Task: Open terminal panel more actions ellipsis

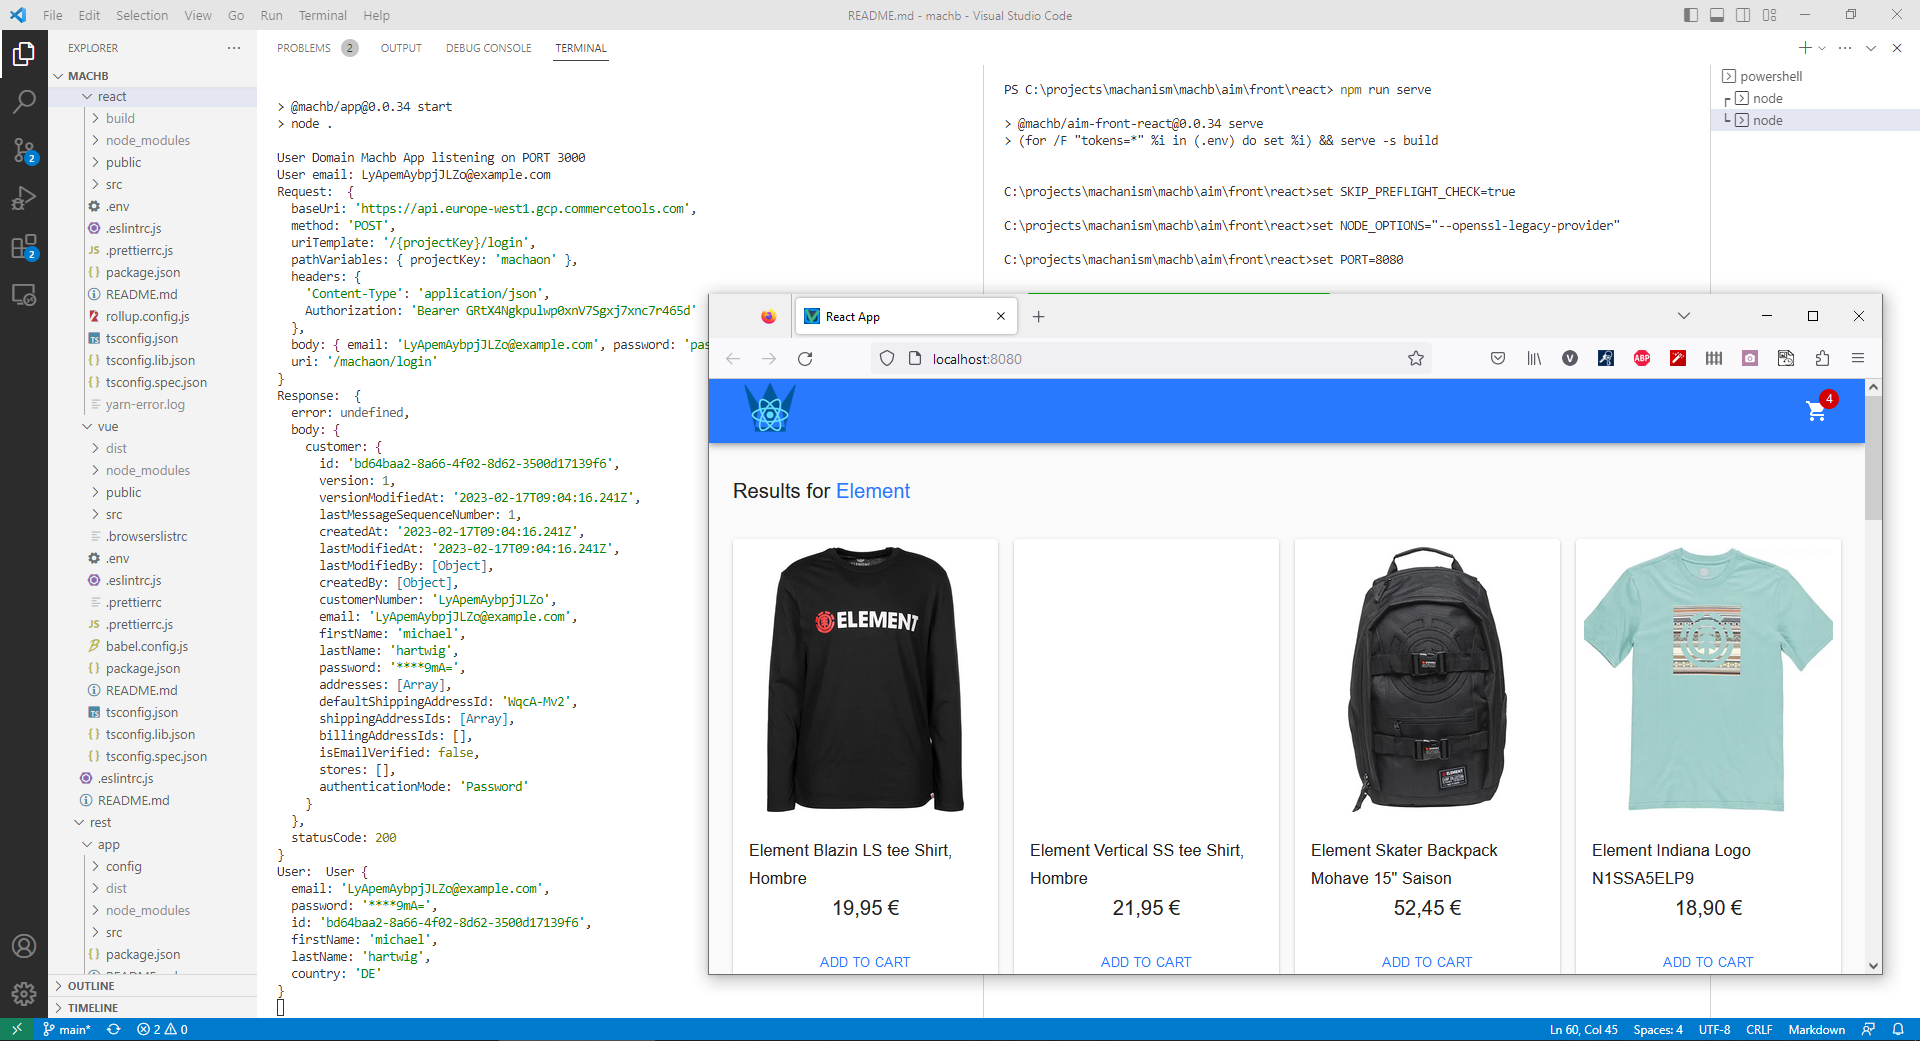Action: [1845, 48]
